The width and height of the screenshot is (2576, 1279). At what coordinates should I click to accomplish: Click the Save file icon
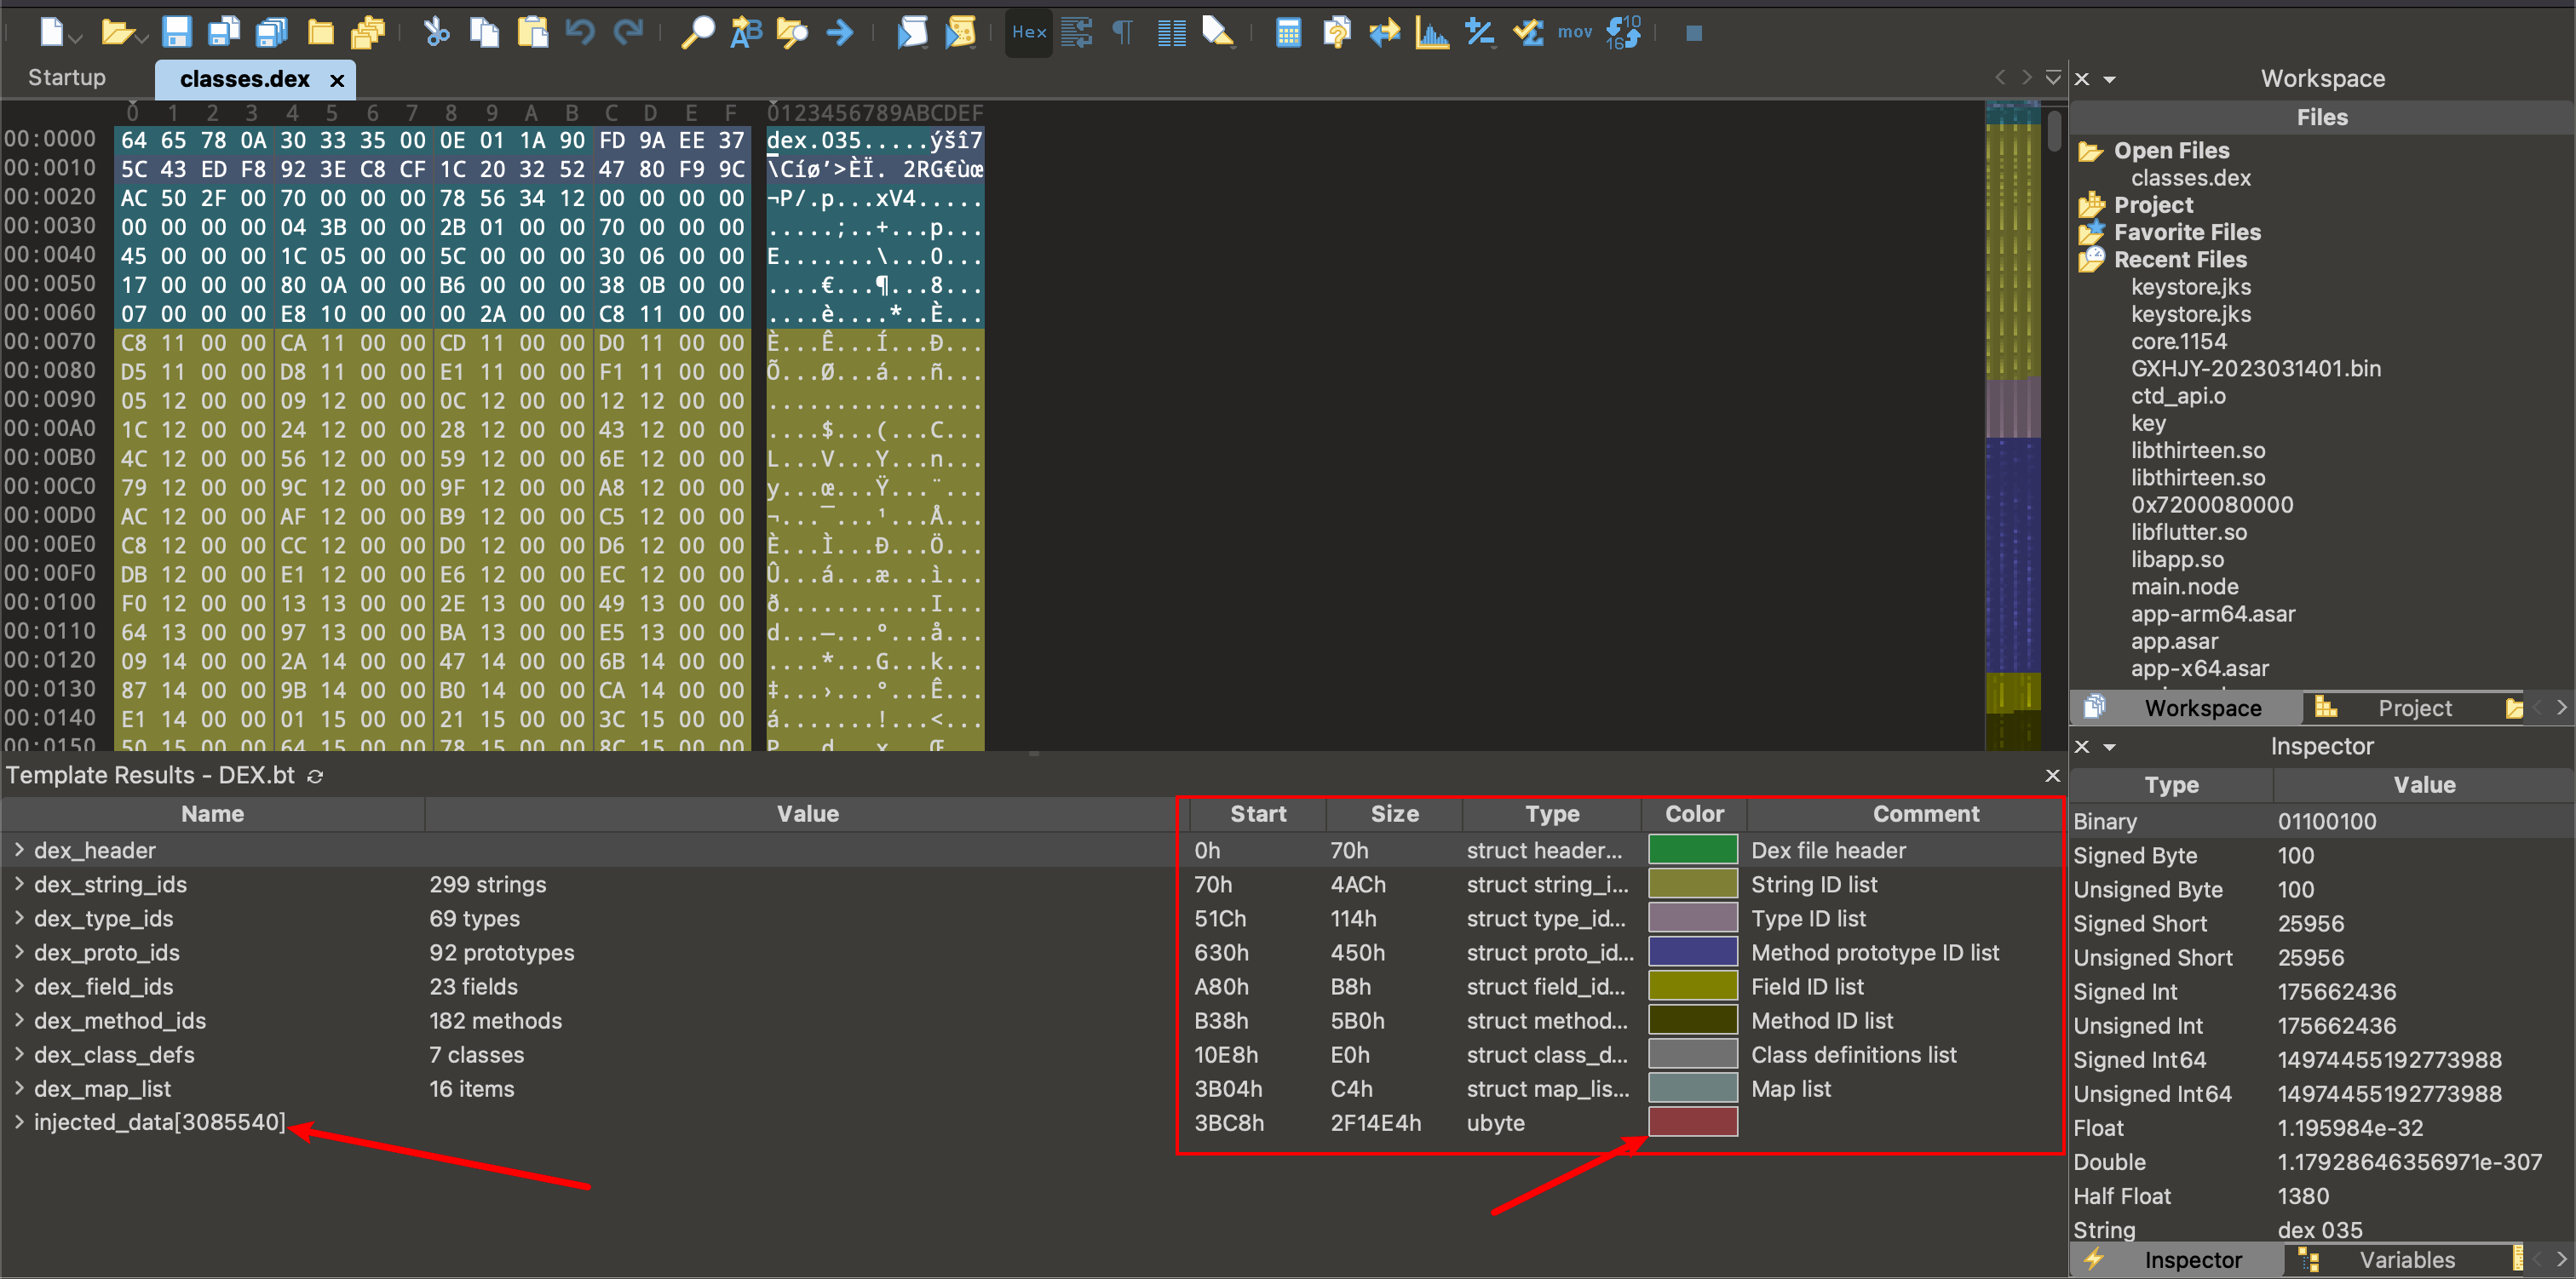(176, 32)
